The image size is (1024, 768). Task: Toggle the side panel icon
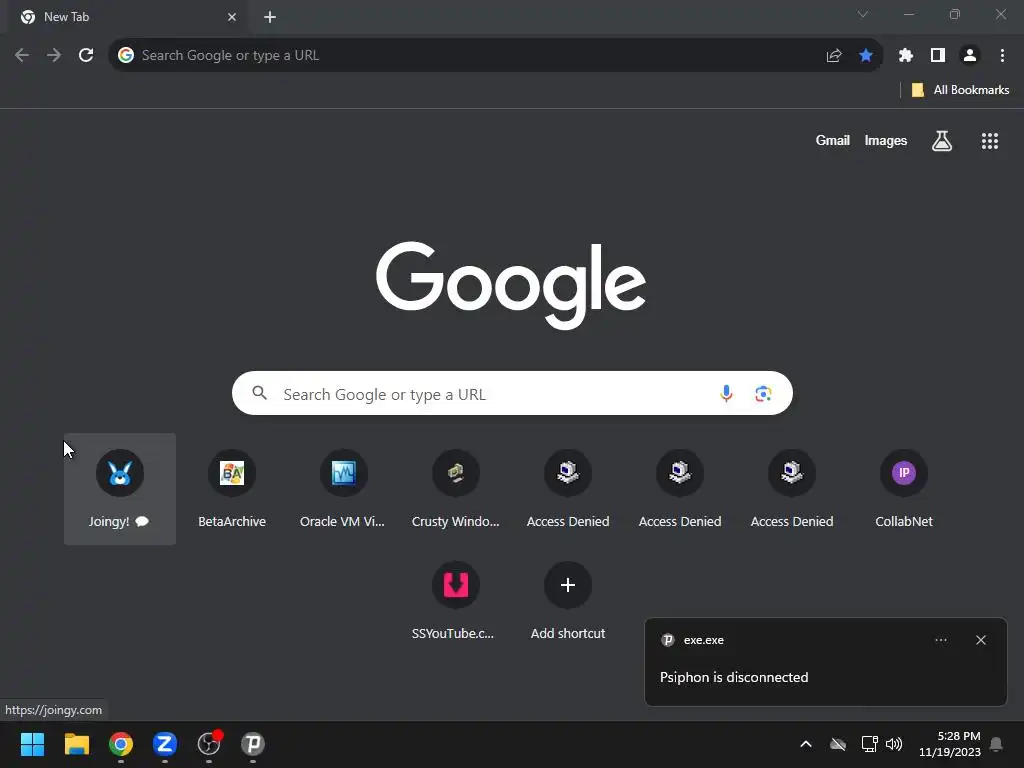pos(938,56)
